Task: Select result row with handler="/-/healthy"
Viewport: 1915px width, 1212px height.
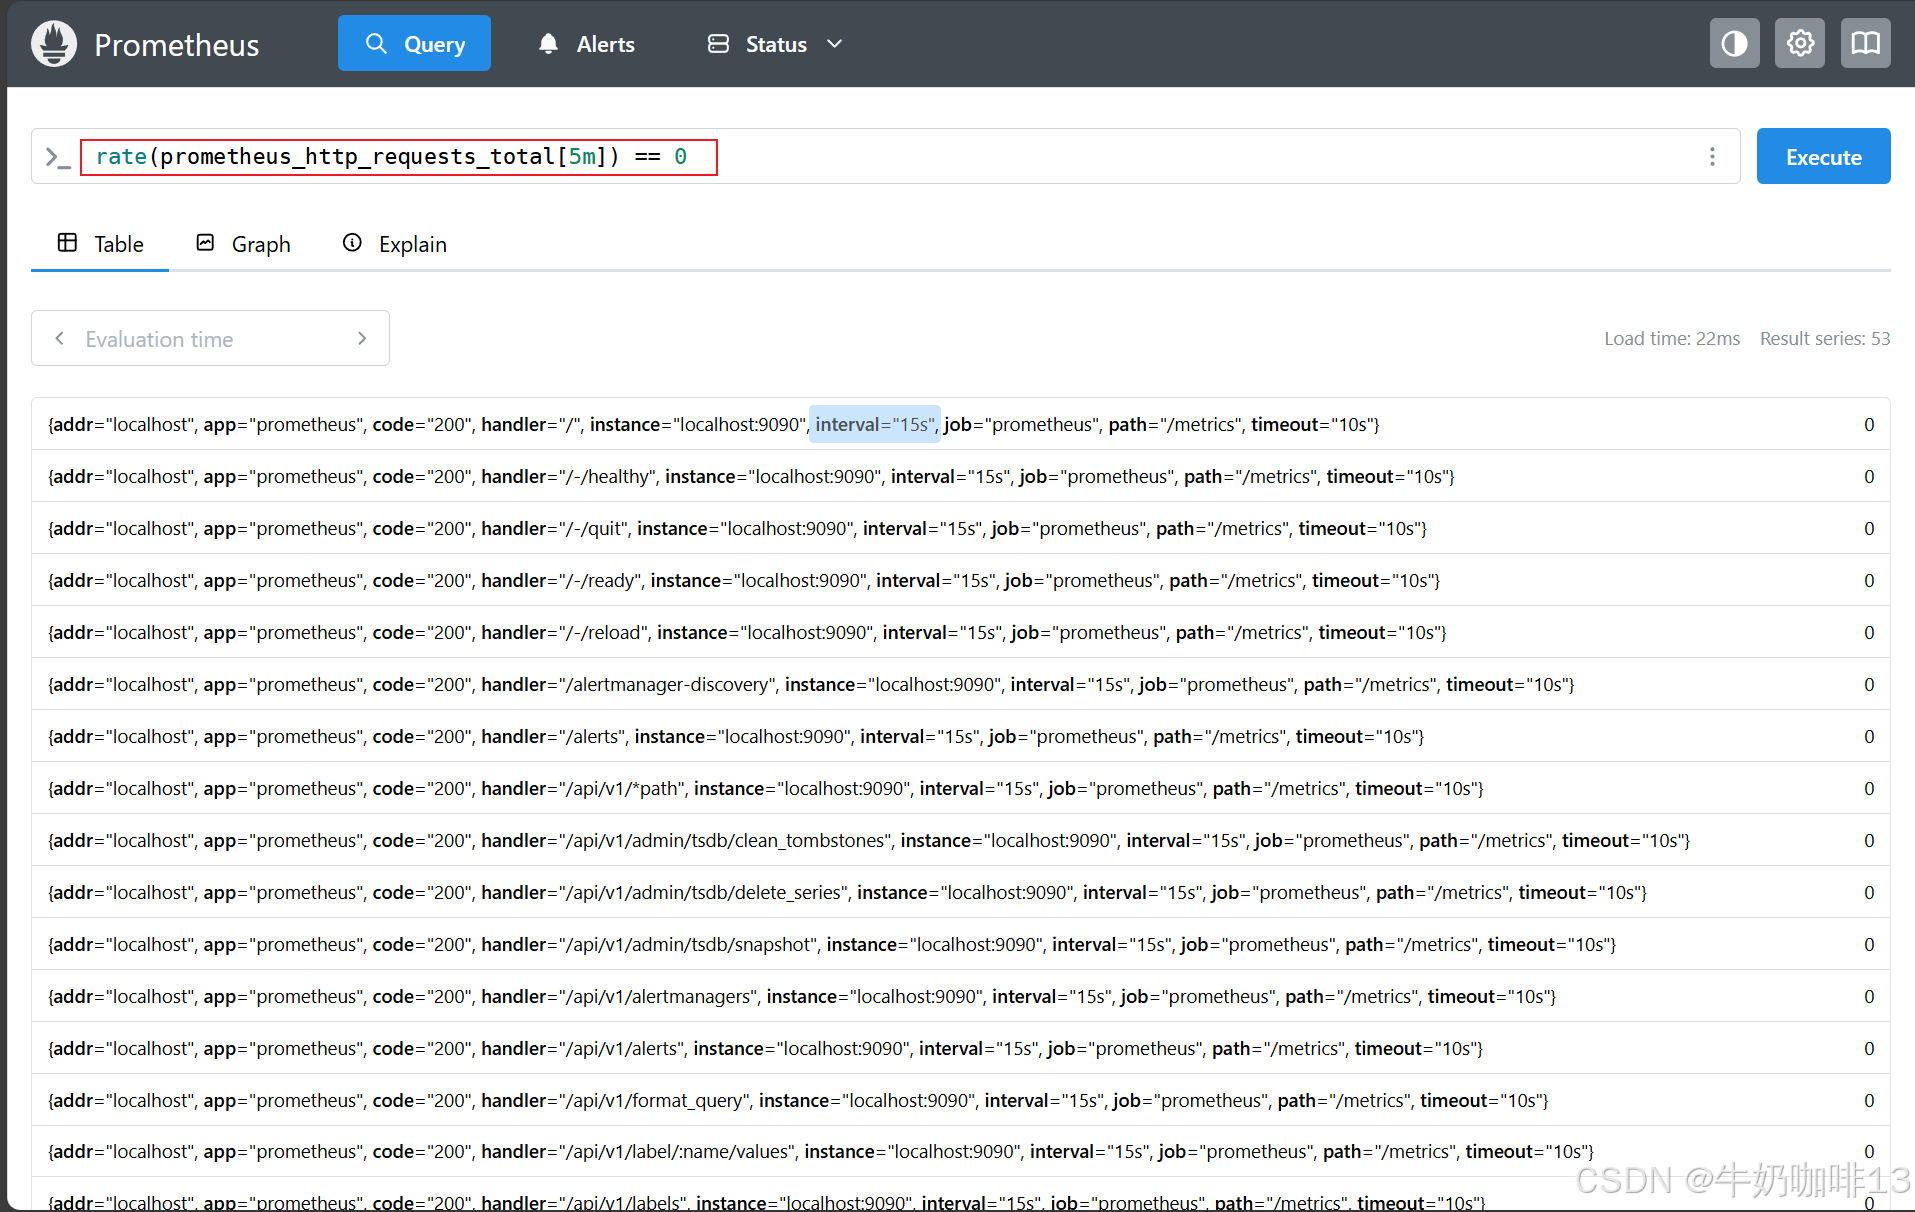Action: (960, 476)
